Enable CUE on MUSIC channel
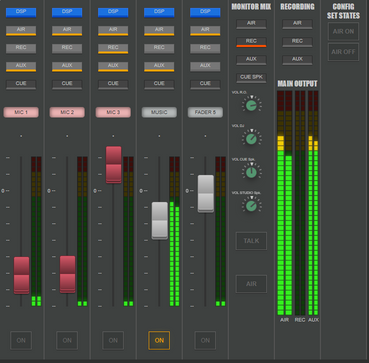The width and height of the screenshot is (369, 363). [159, 84]
